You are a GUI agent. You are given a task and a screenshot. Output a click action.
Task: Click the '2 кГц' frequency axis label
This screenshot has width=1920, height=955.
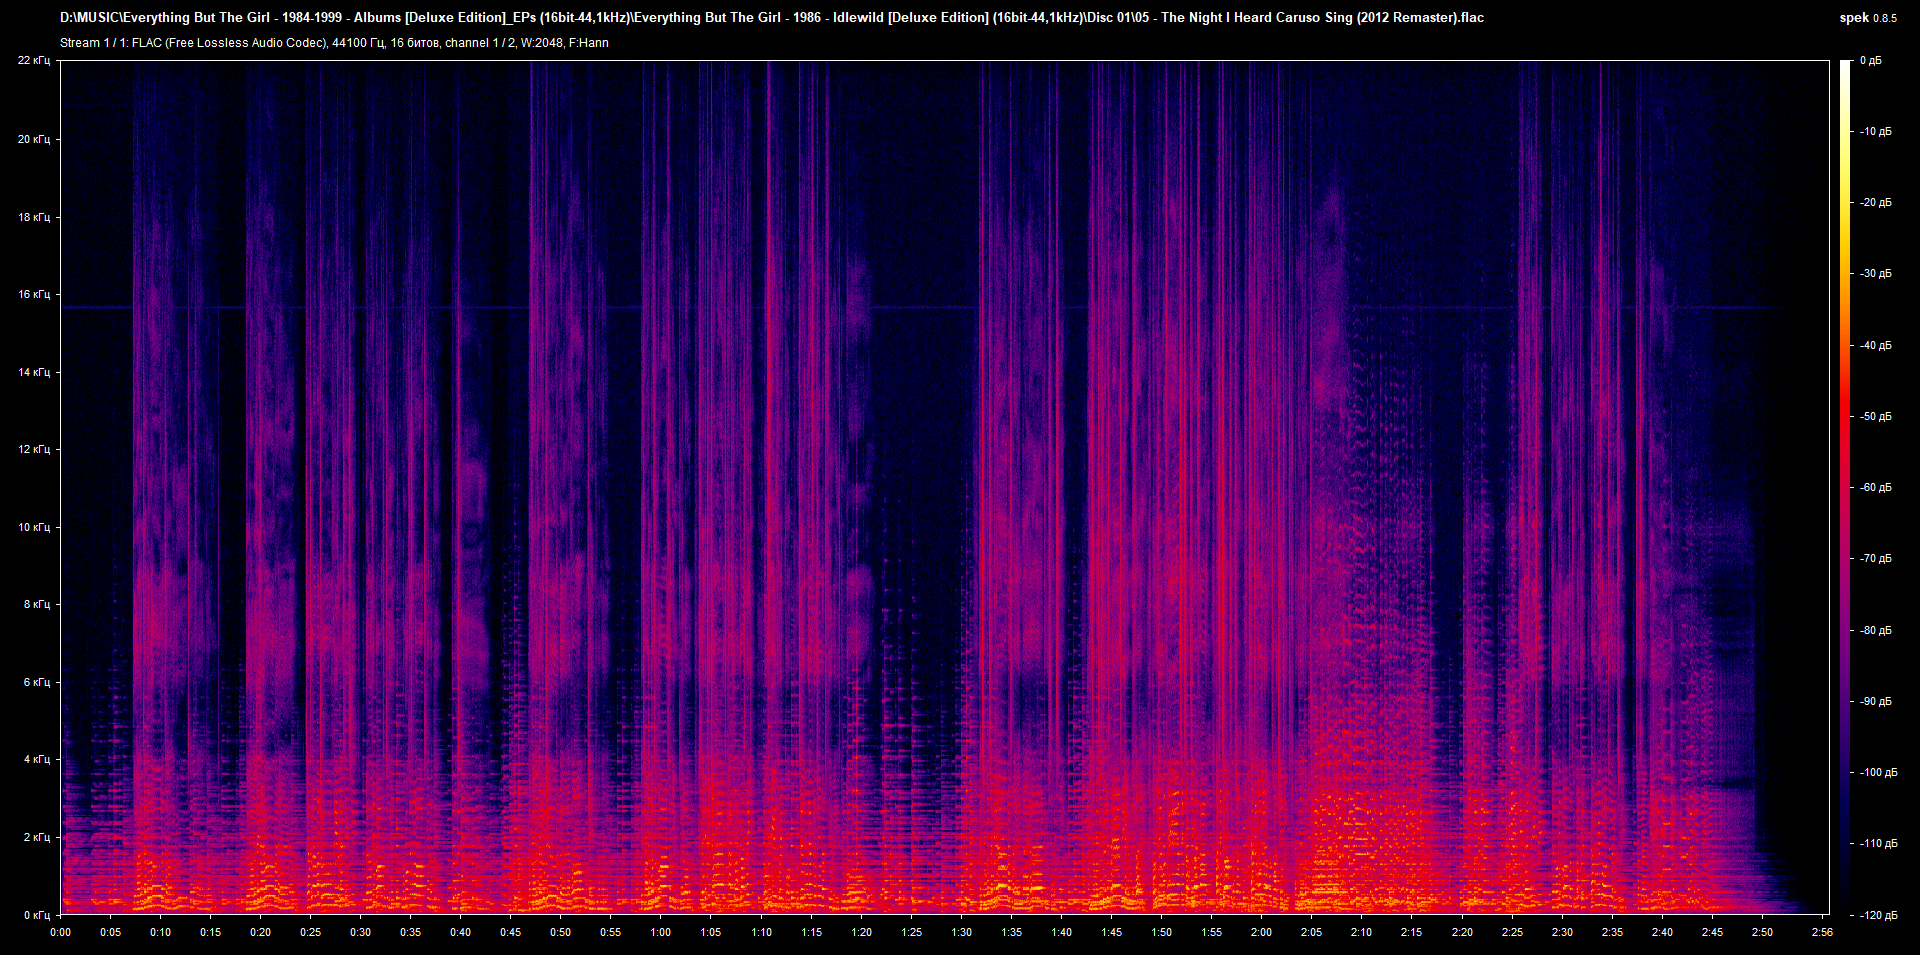tap(37, 837)
